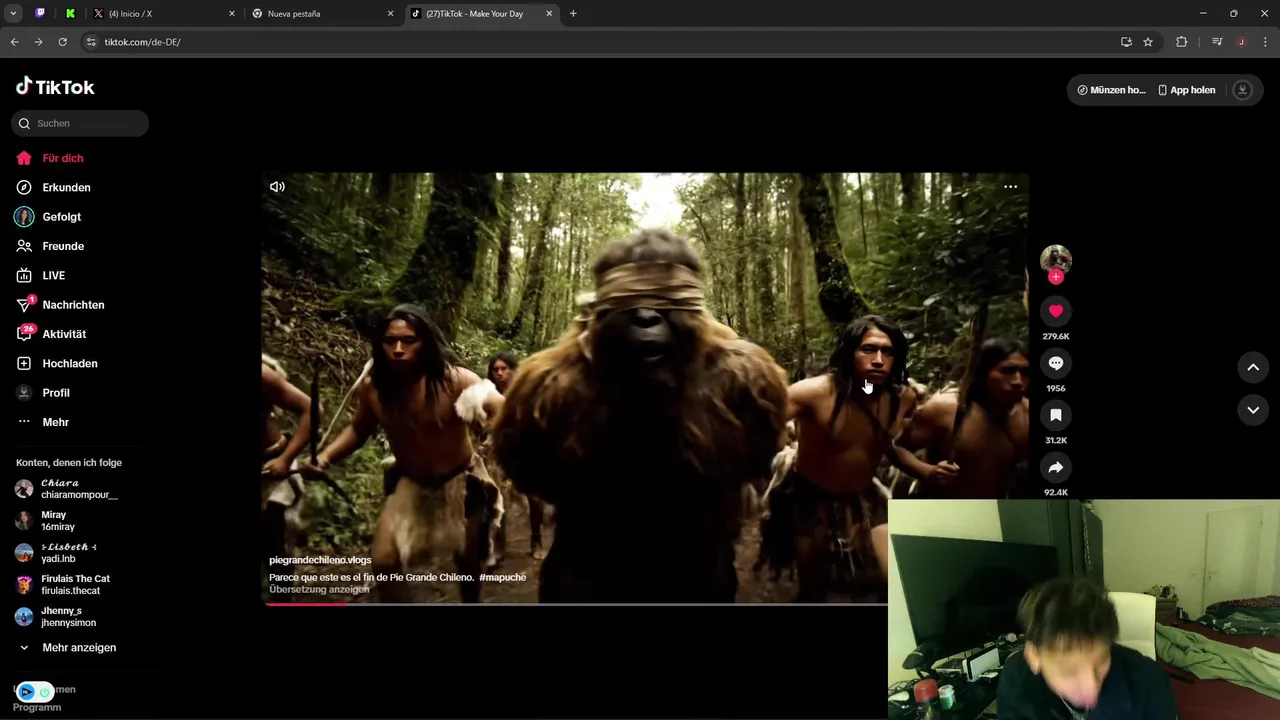Go to Profil page
This screenshot has width=1280, height=720.
click(x=55, y=393)
